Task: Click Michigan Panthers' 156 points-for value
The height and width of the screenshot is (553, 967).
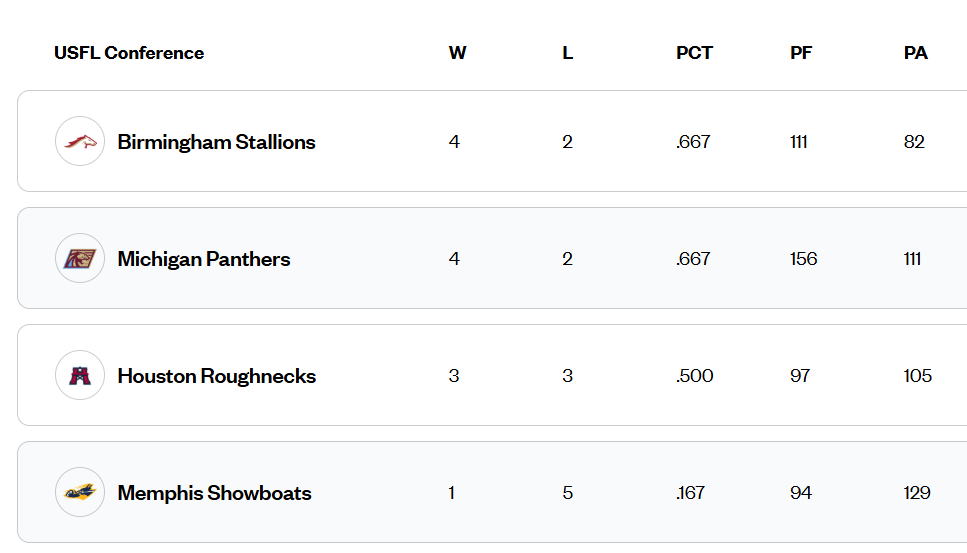Action: click(x=803, y=259)
